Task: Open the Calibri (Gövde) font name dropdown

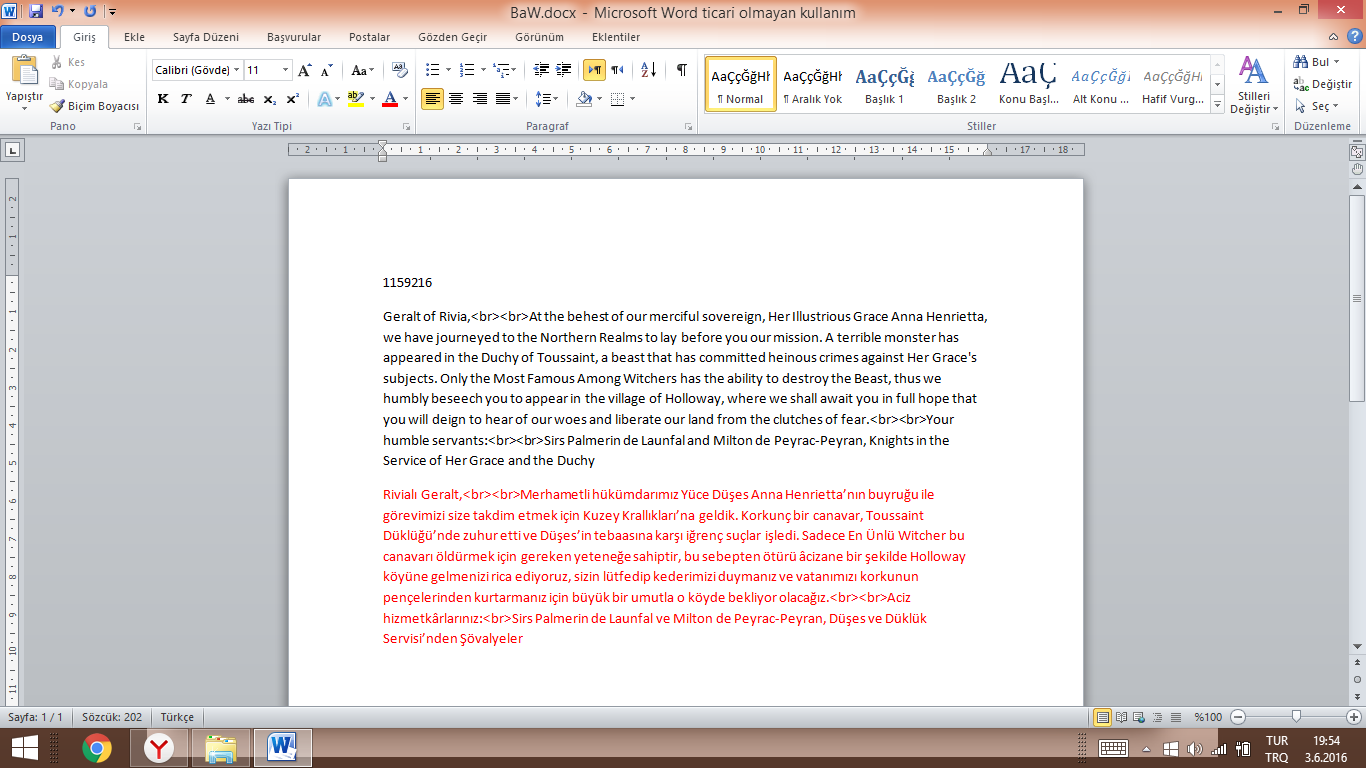Action: coord(237,70)
